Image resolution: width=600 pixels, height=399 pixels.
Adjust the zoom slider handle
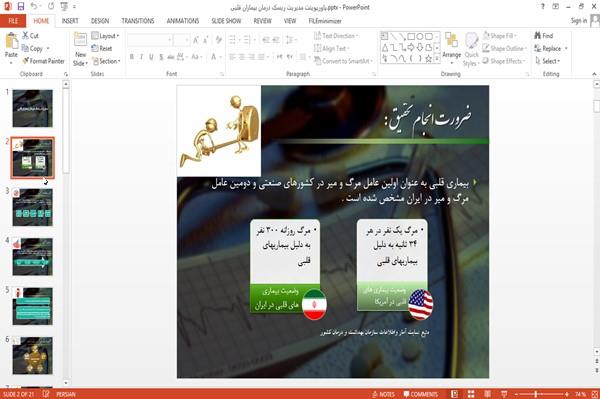point(536,394)
